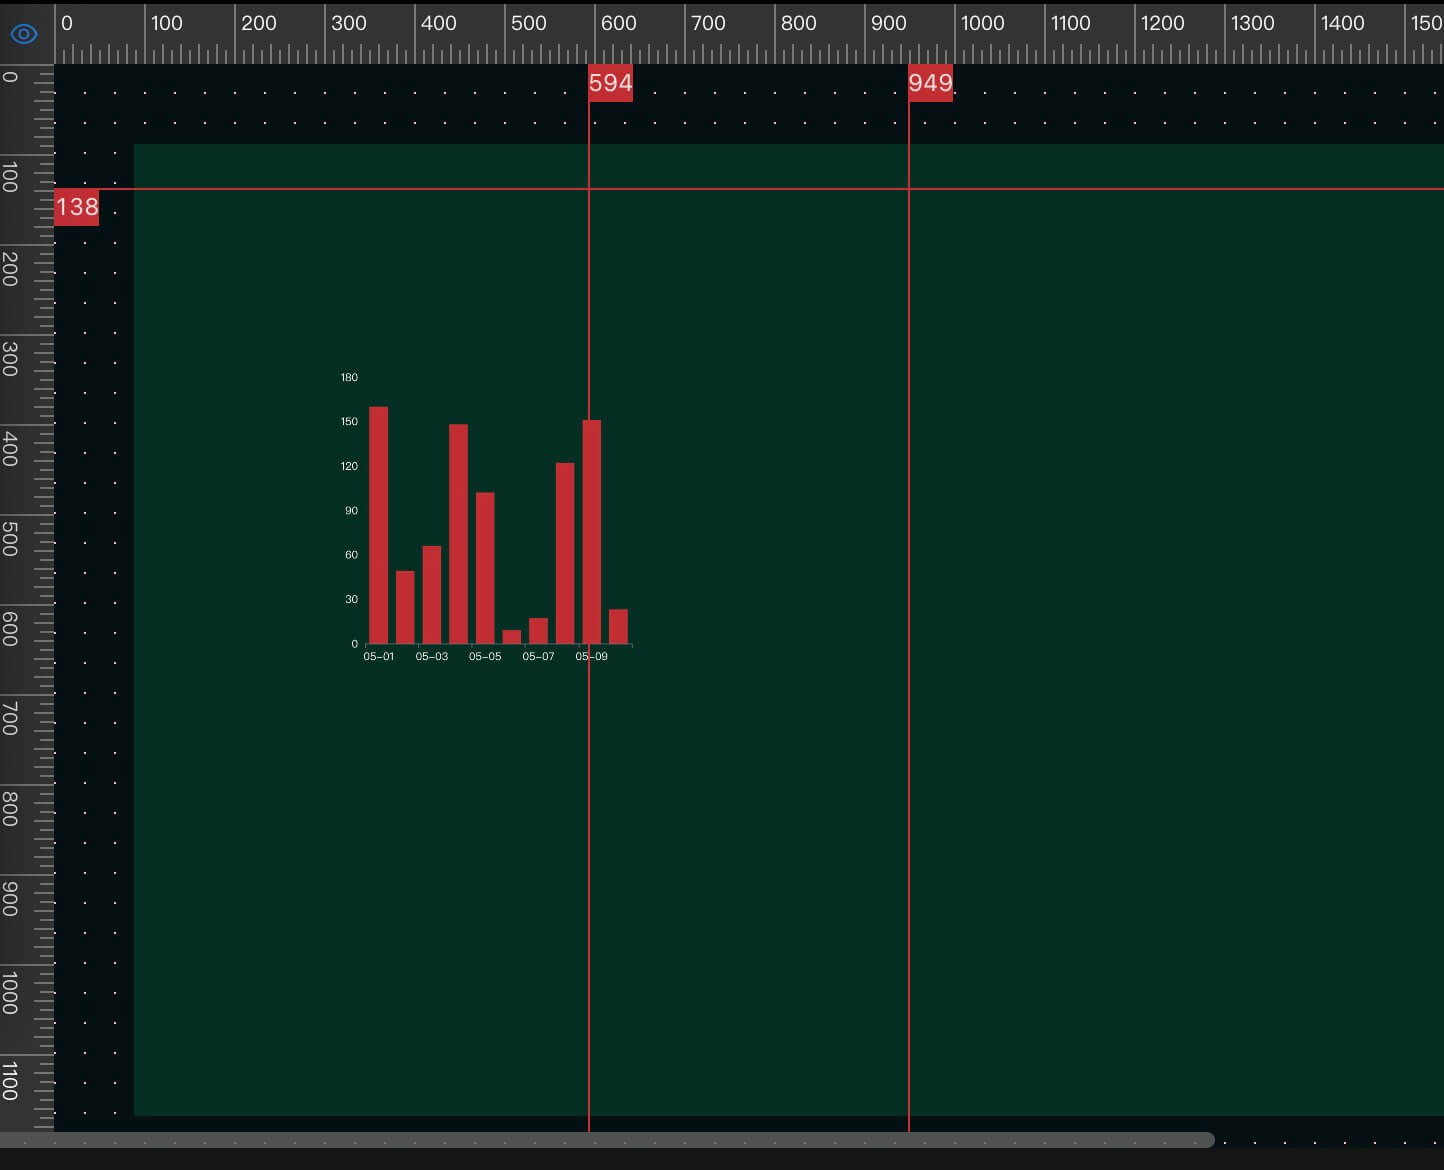Viewport: 1444px width, 1170px height.
Task: Select the vertical guide label 594
Action: pos(610,83)
